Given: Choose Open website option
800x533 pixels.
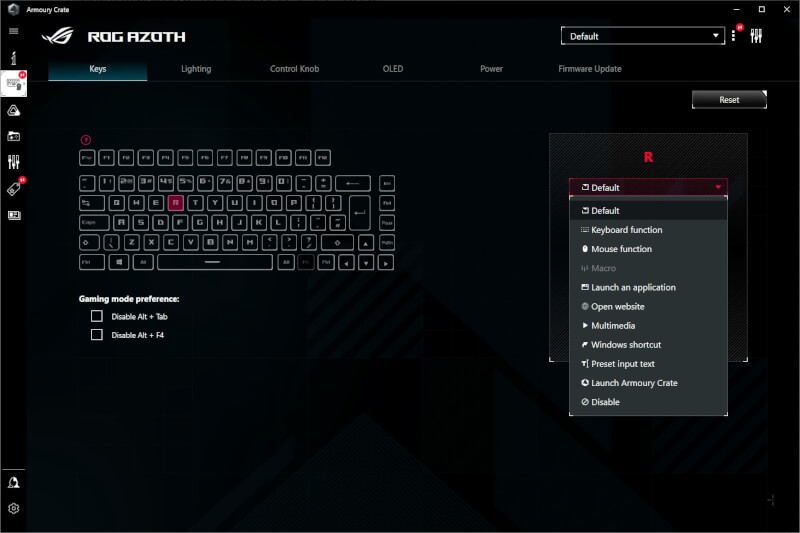Looking at the screenshot, I should [x=648, y=307].
